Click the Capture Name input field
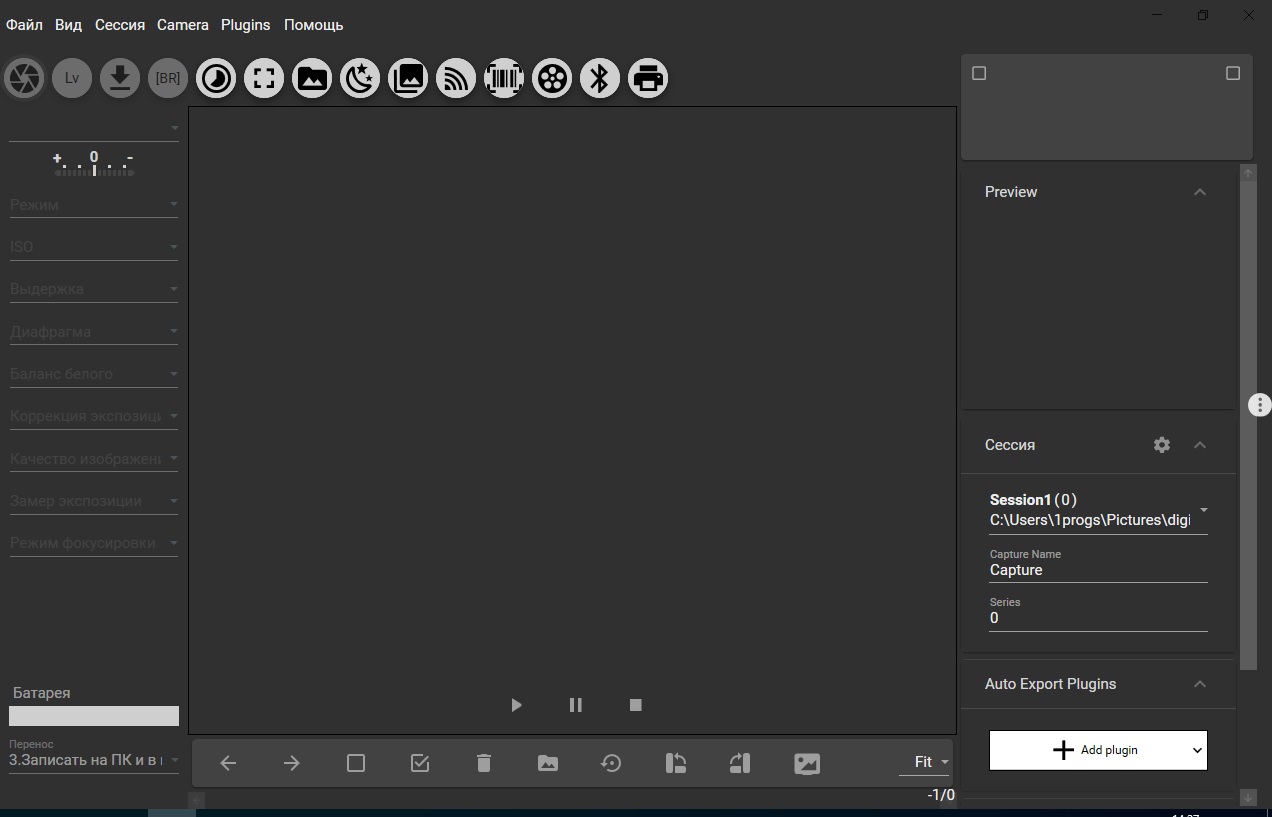The height and width of the screenshot is (817, 1272). pos(1098,570)
